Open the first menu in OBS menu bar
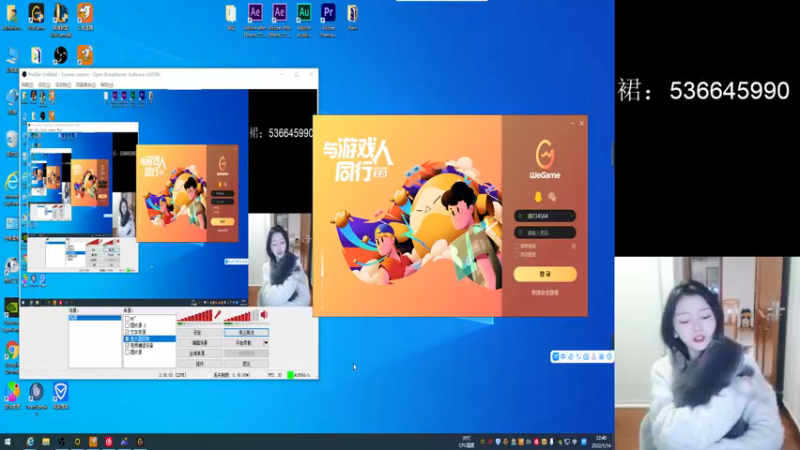The height and width of the screenshot is (450, 800). tap(28, 85)
